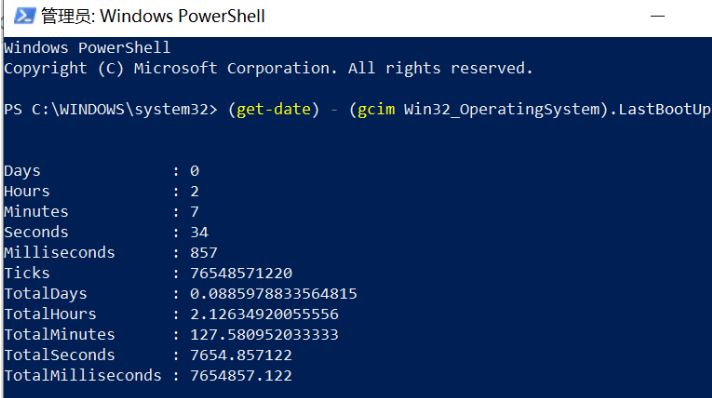Click the PowerShell icon in title bar
712x398 pixels.
[x=25, y=16]
